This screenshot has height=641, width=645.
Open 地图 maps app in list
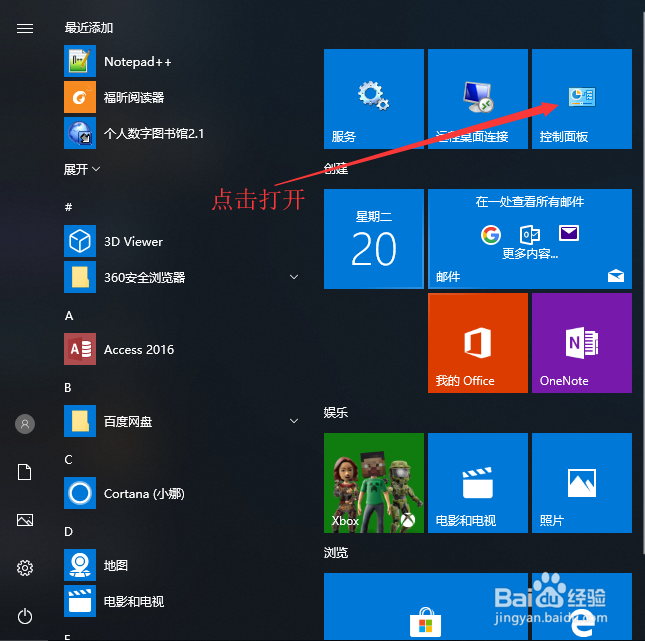(181, 565)
